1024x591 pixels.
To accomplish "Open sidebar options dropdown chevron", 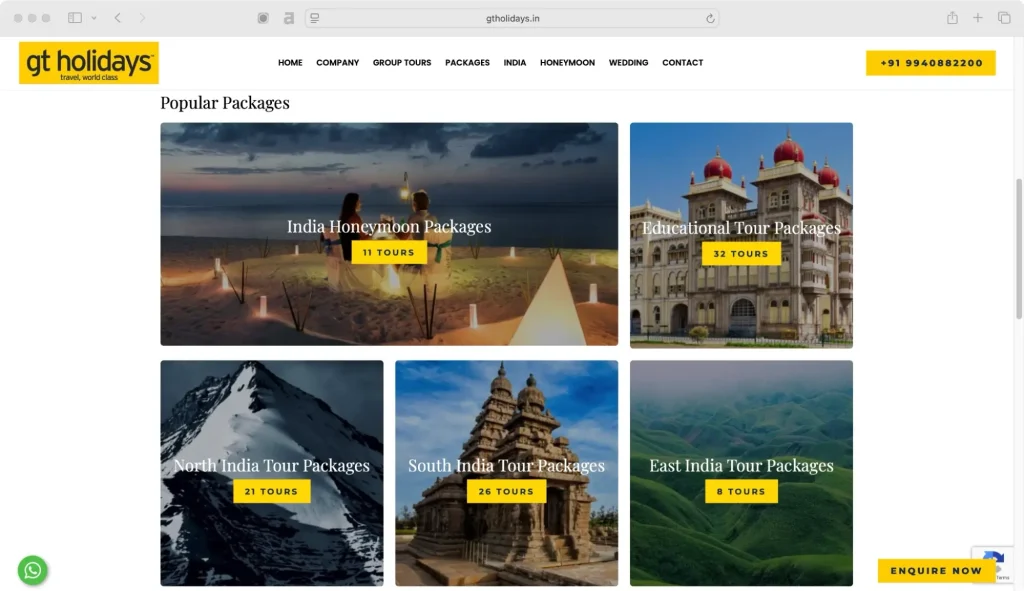I will [94, 18].
